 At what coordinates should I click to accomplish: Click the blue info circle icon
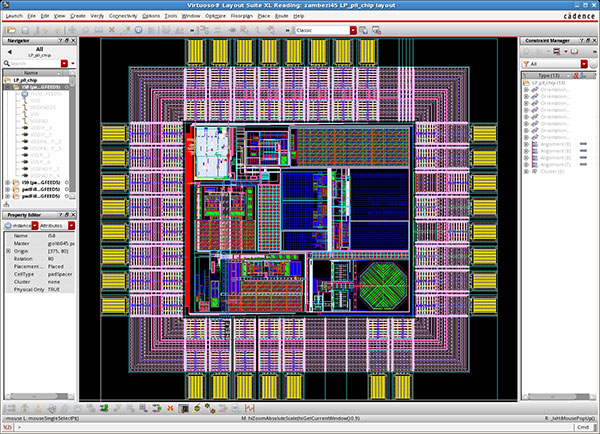[x=139, y=30]
